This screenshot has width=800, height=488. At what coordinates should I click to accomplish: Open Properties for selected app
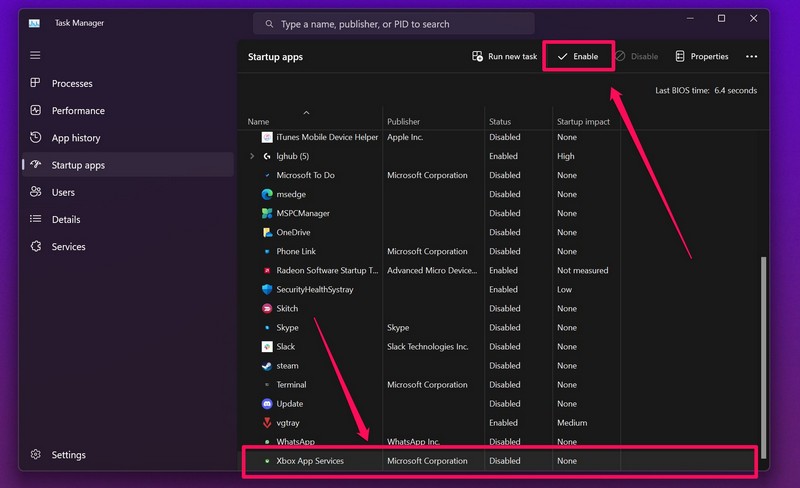tap(702, 57)
